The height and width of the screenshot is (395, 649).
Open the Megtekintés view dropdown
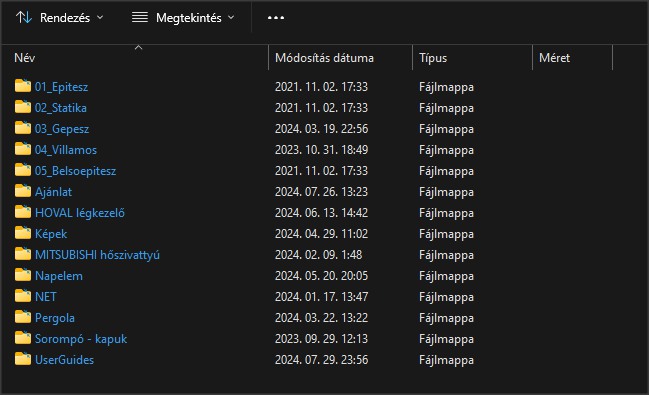tap(183, 18)
